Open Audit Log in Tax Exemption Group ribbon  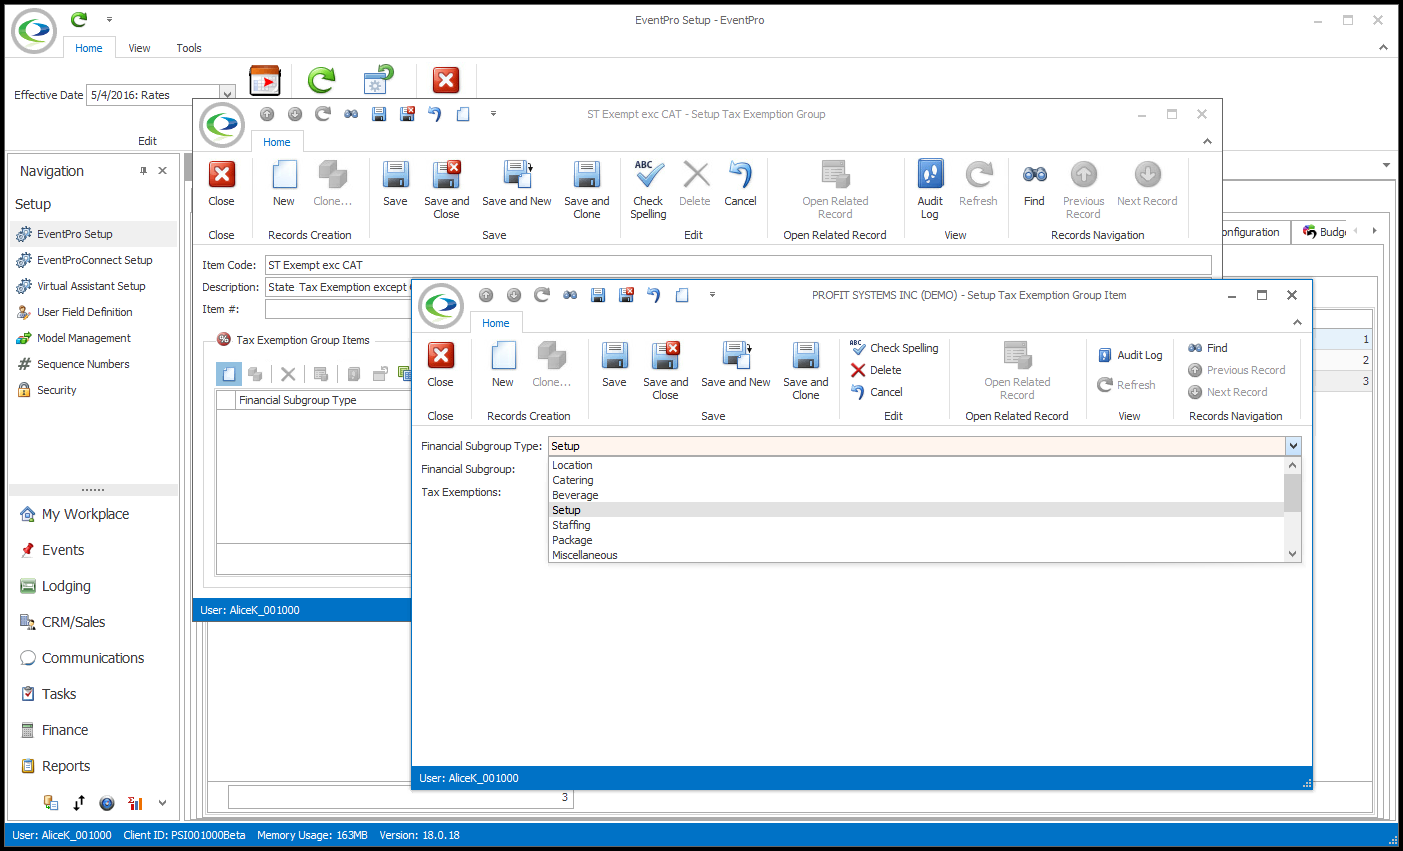930,190
